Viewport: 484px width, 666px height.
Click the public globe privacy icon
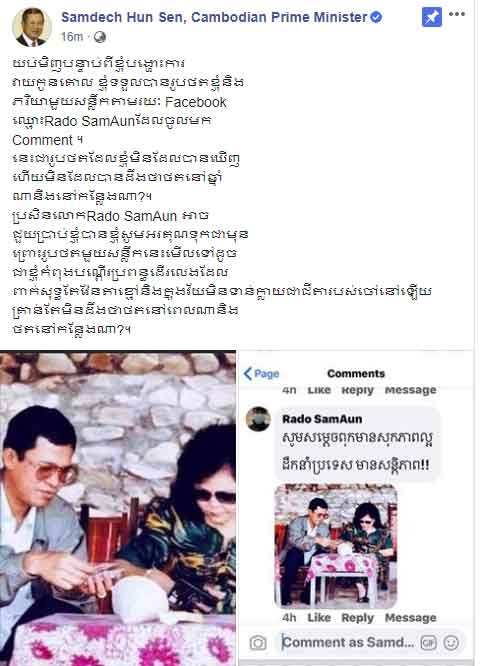click(x=100, y=37)
